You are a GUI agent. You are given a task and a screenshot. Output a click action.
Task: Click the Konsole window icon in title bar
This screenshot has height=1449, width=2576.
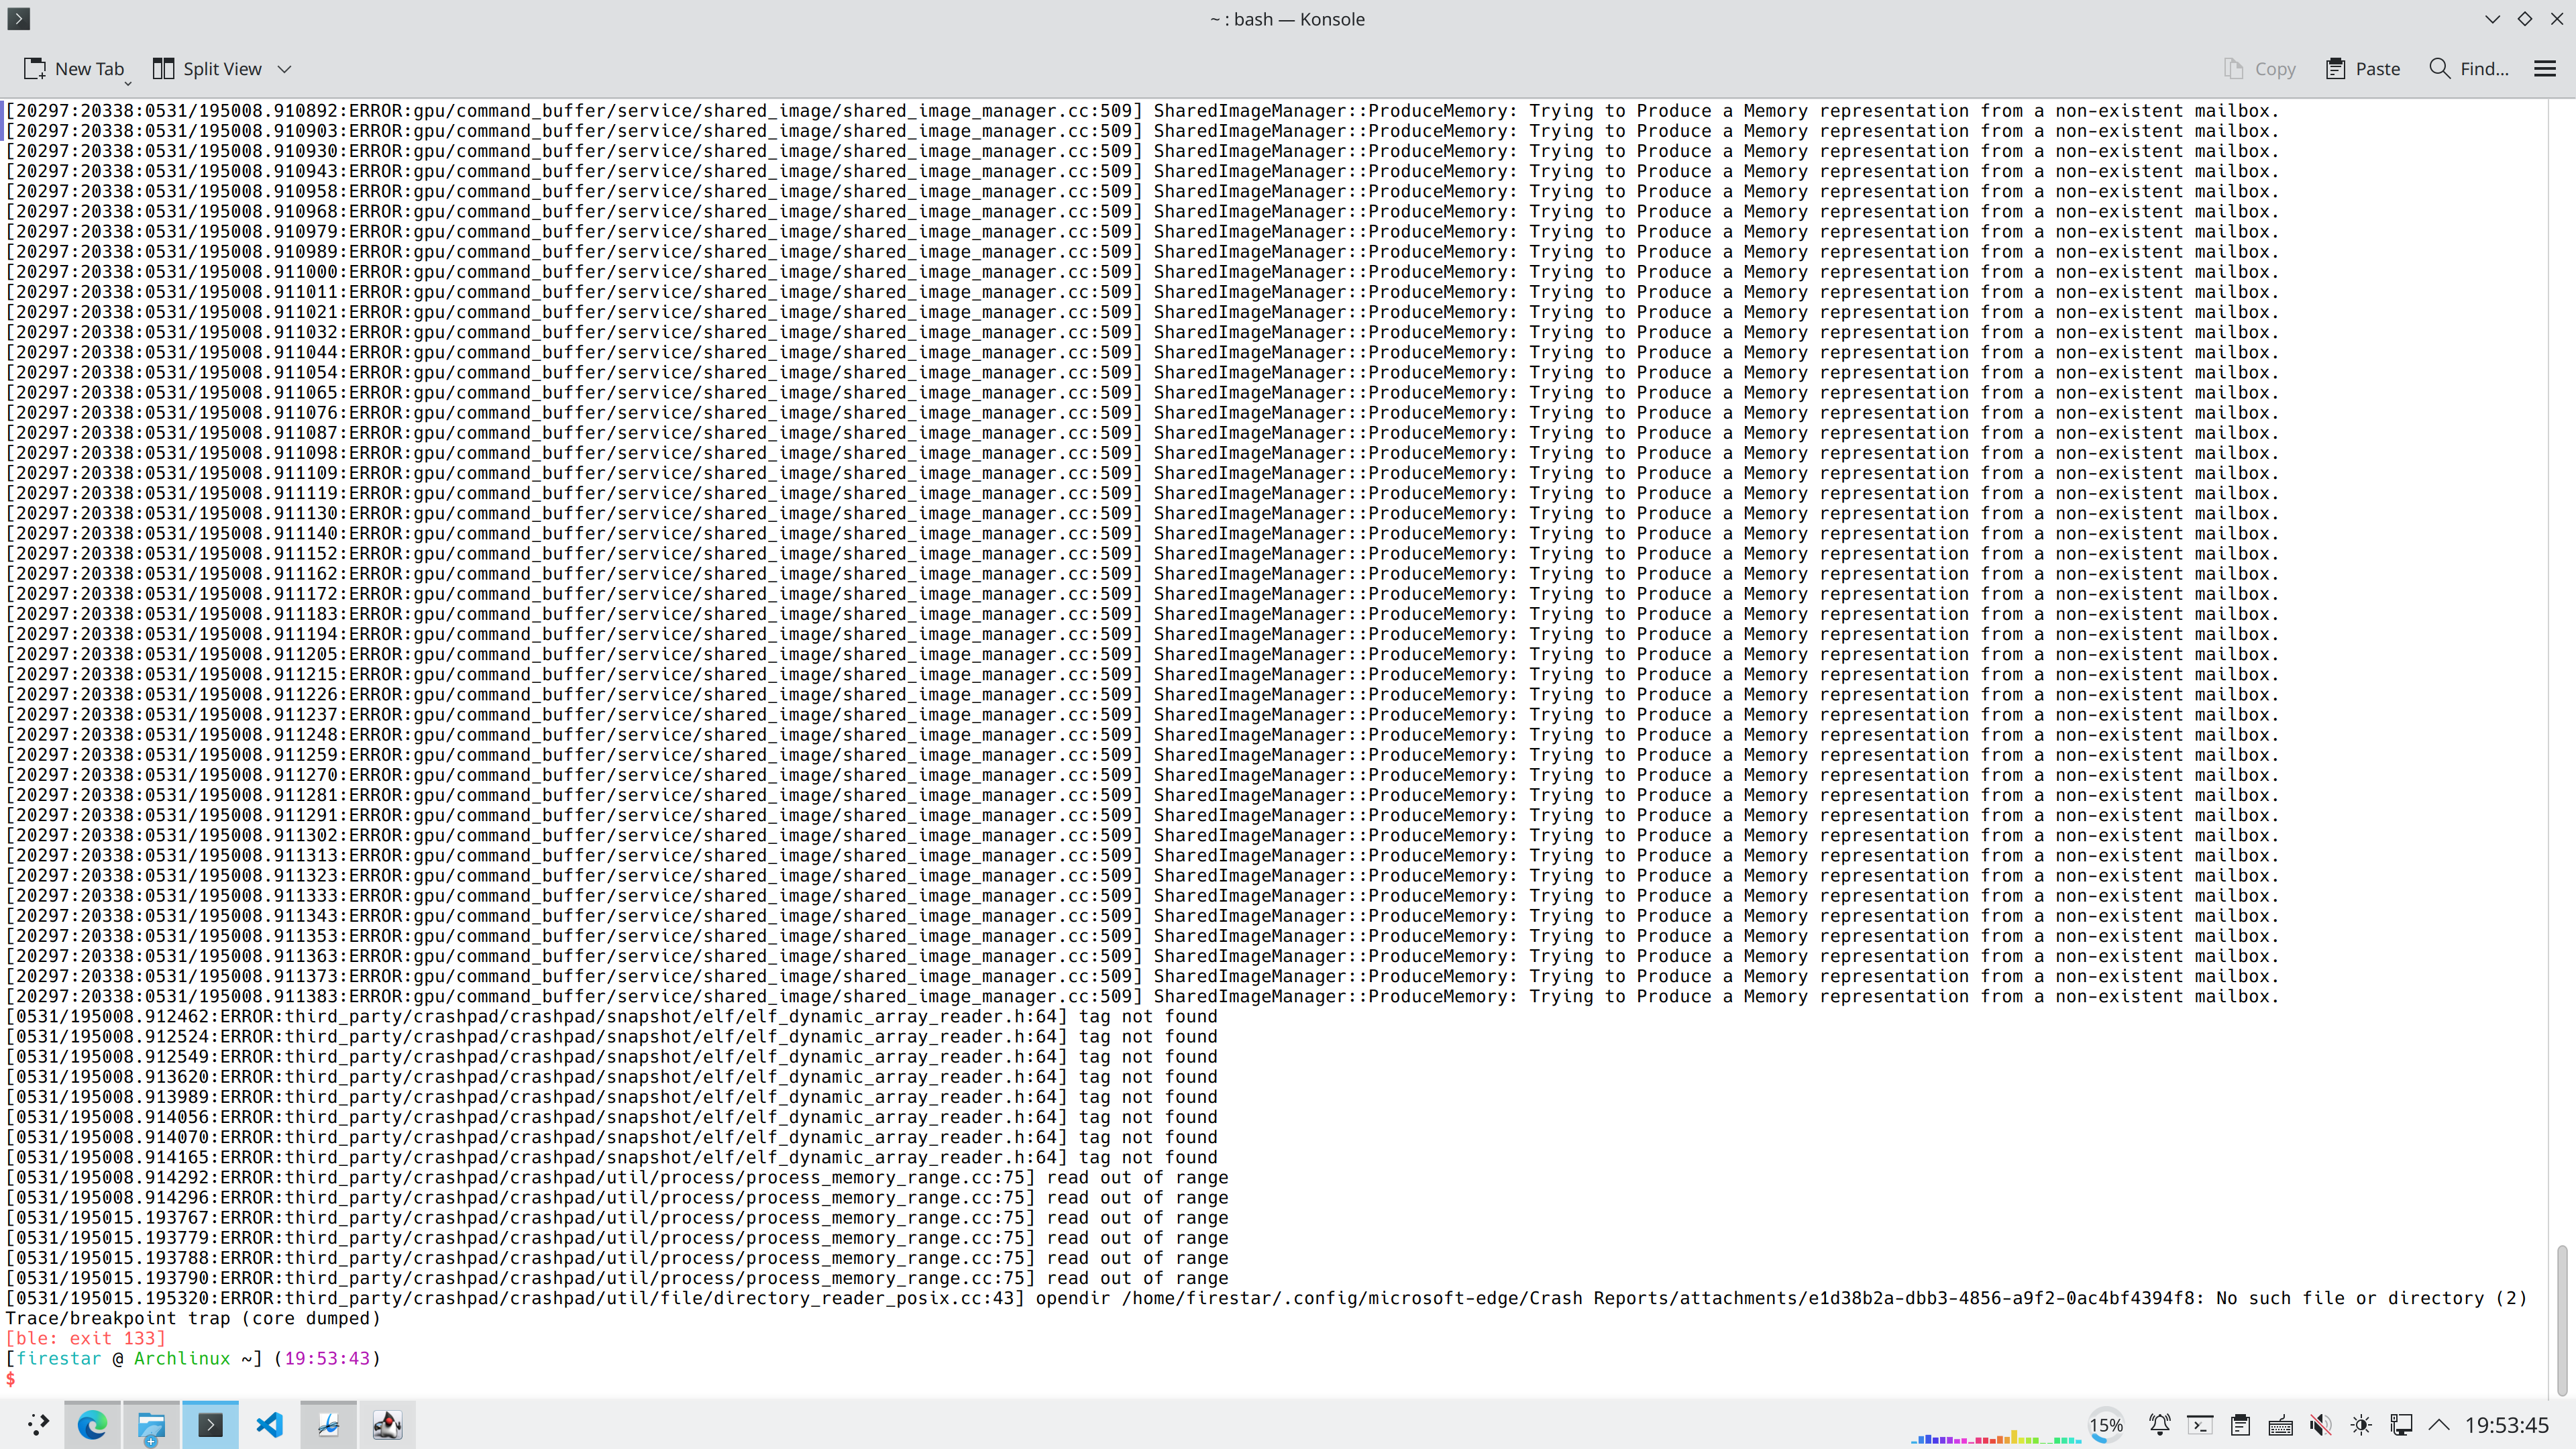click(19, 19)
